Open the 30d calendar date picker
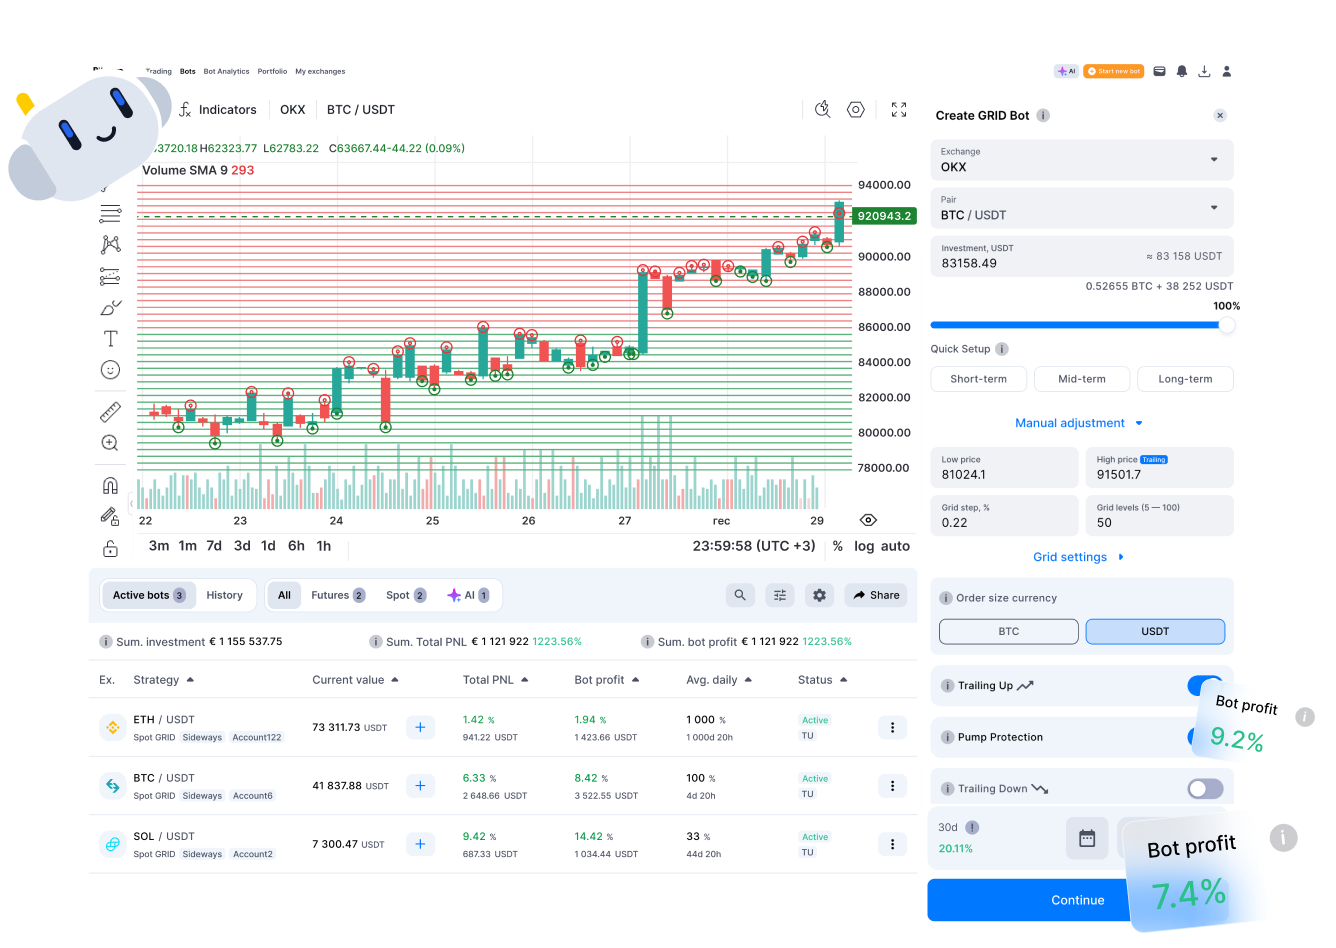 click(1087, 838)
